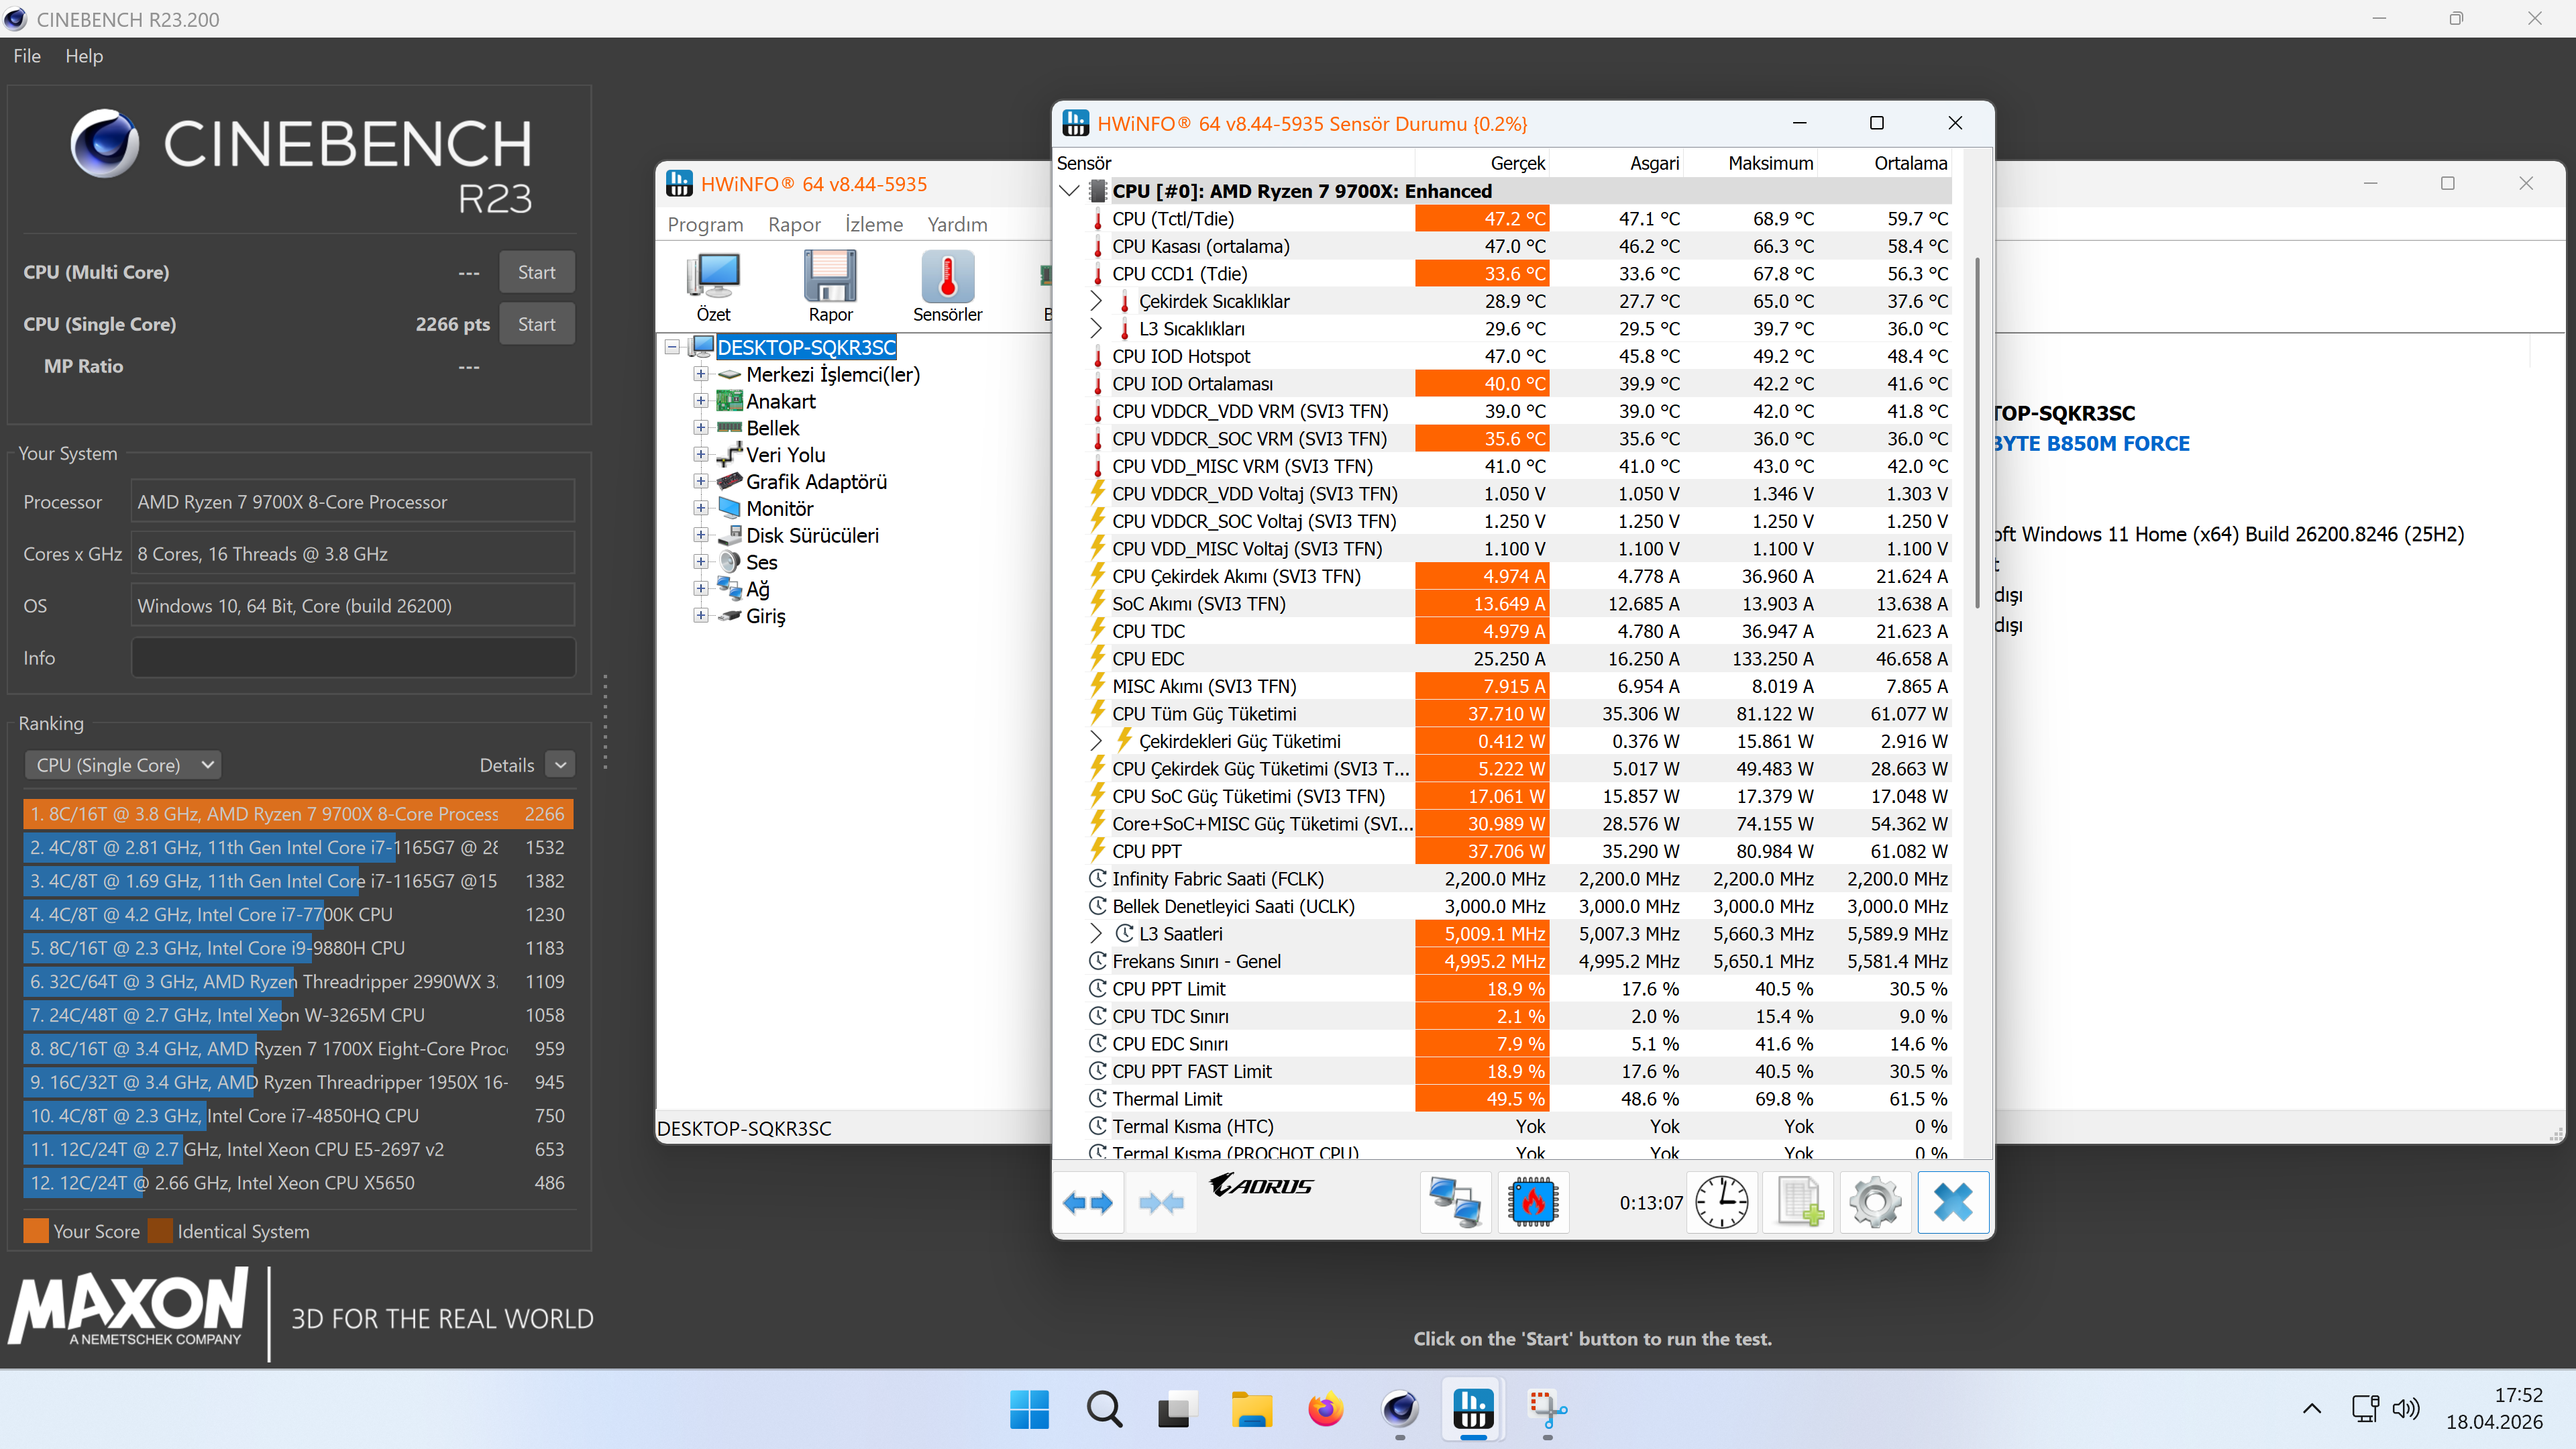Open taskbar Search
This screenshot has width=2576, height=1449.
[x=1104, y=1410]
